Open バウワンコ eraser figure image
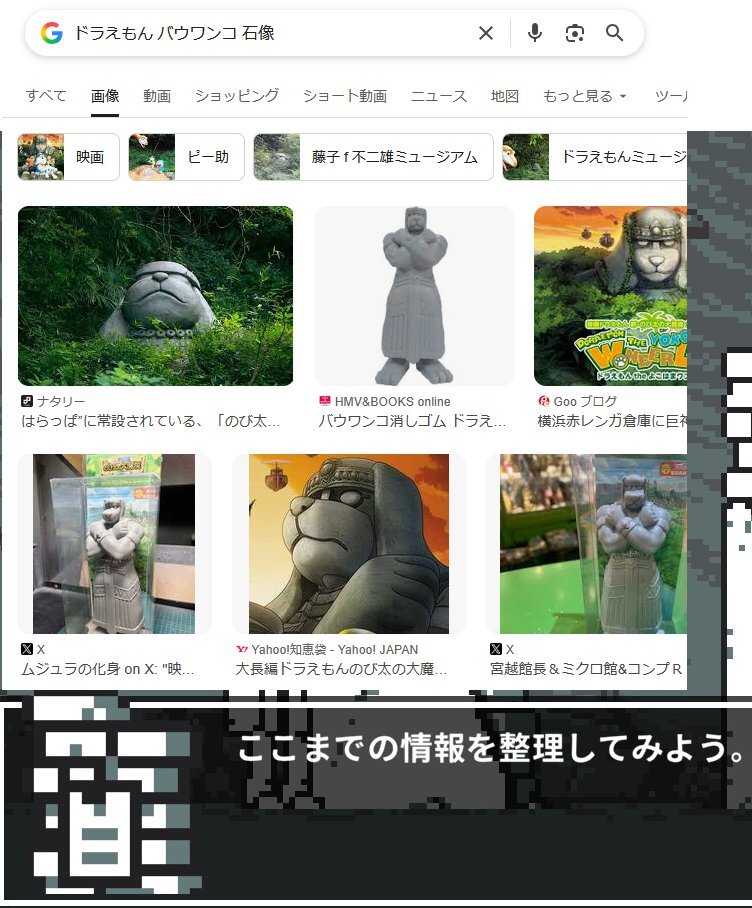The image size is (752, 908). tap(414, 295)
